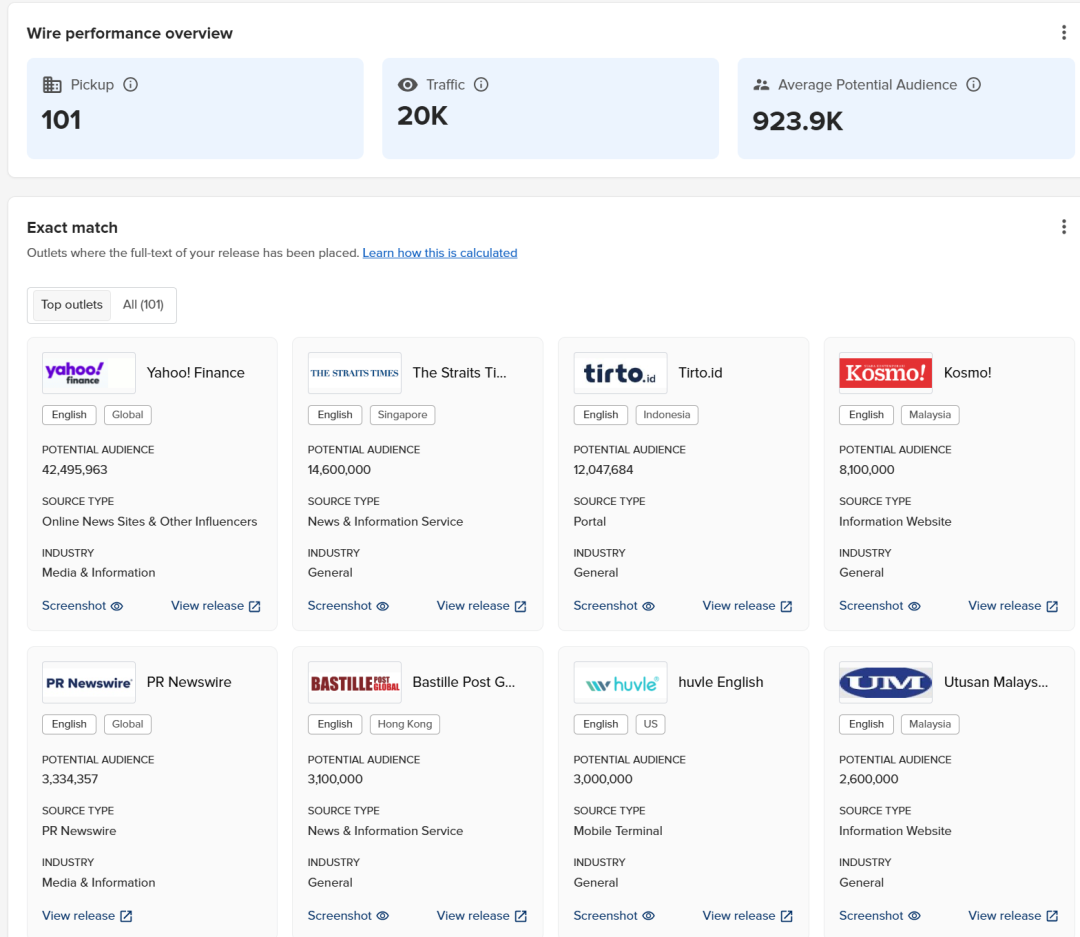Click the Indonesia tag on Tirto.id

667,415
